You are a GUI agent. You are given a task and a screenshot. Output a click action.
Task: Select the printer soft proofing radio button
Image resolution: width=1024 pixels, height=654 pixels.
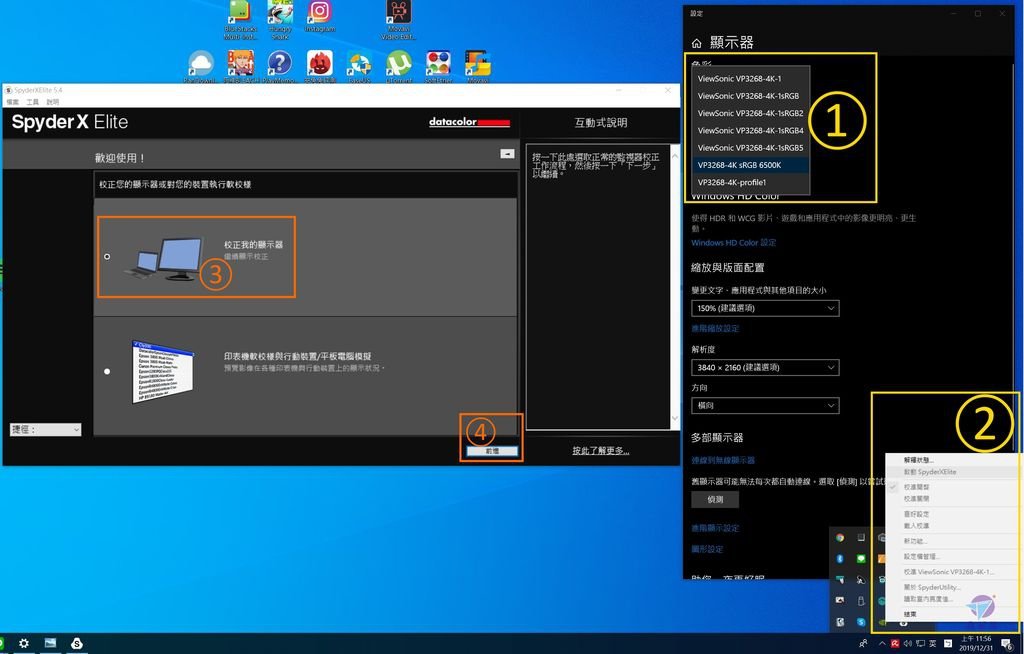[107, 371]
